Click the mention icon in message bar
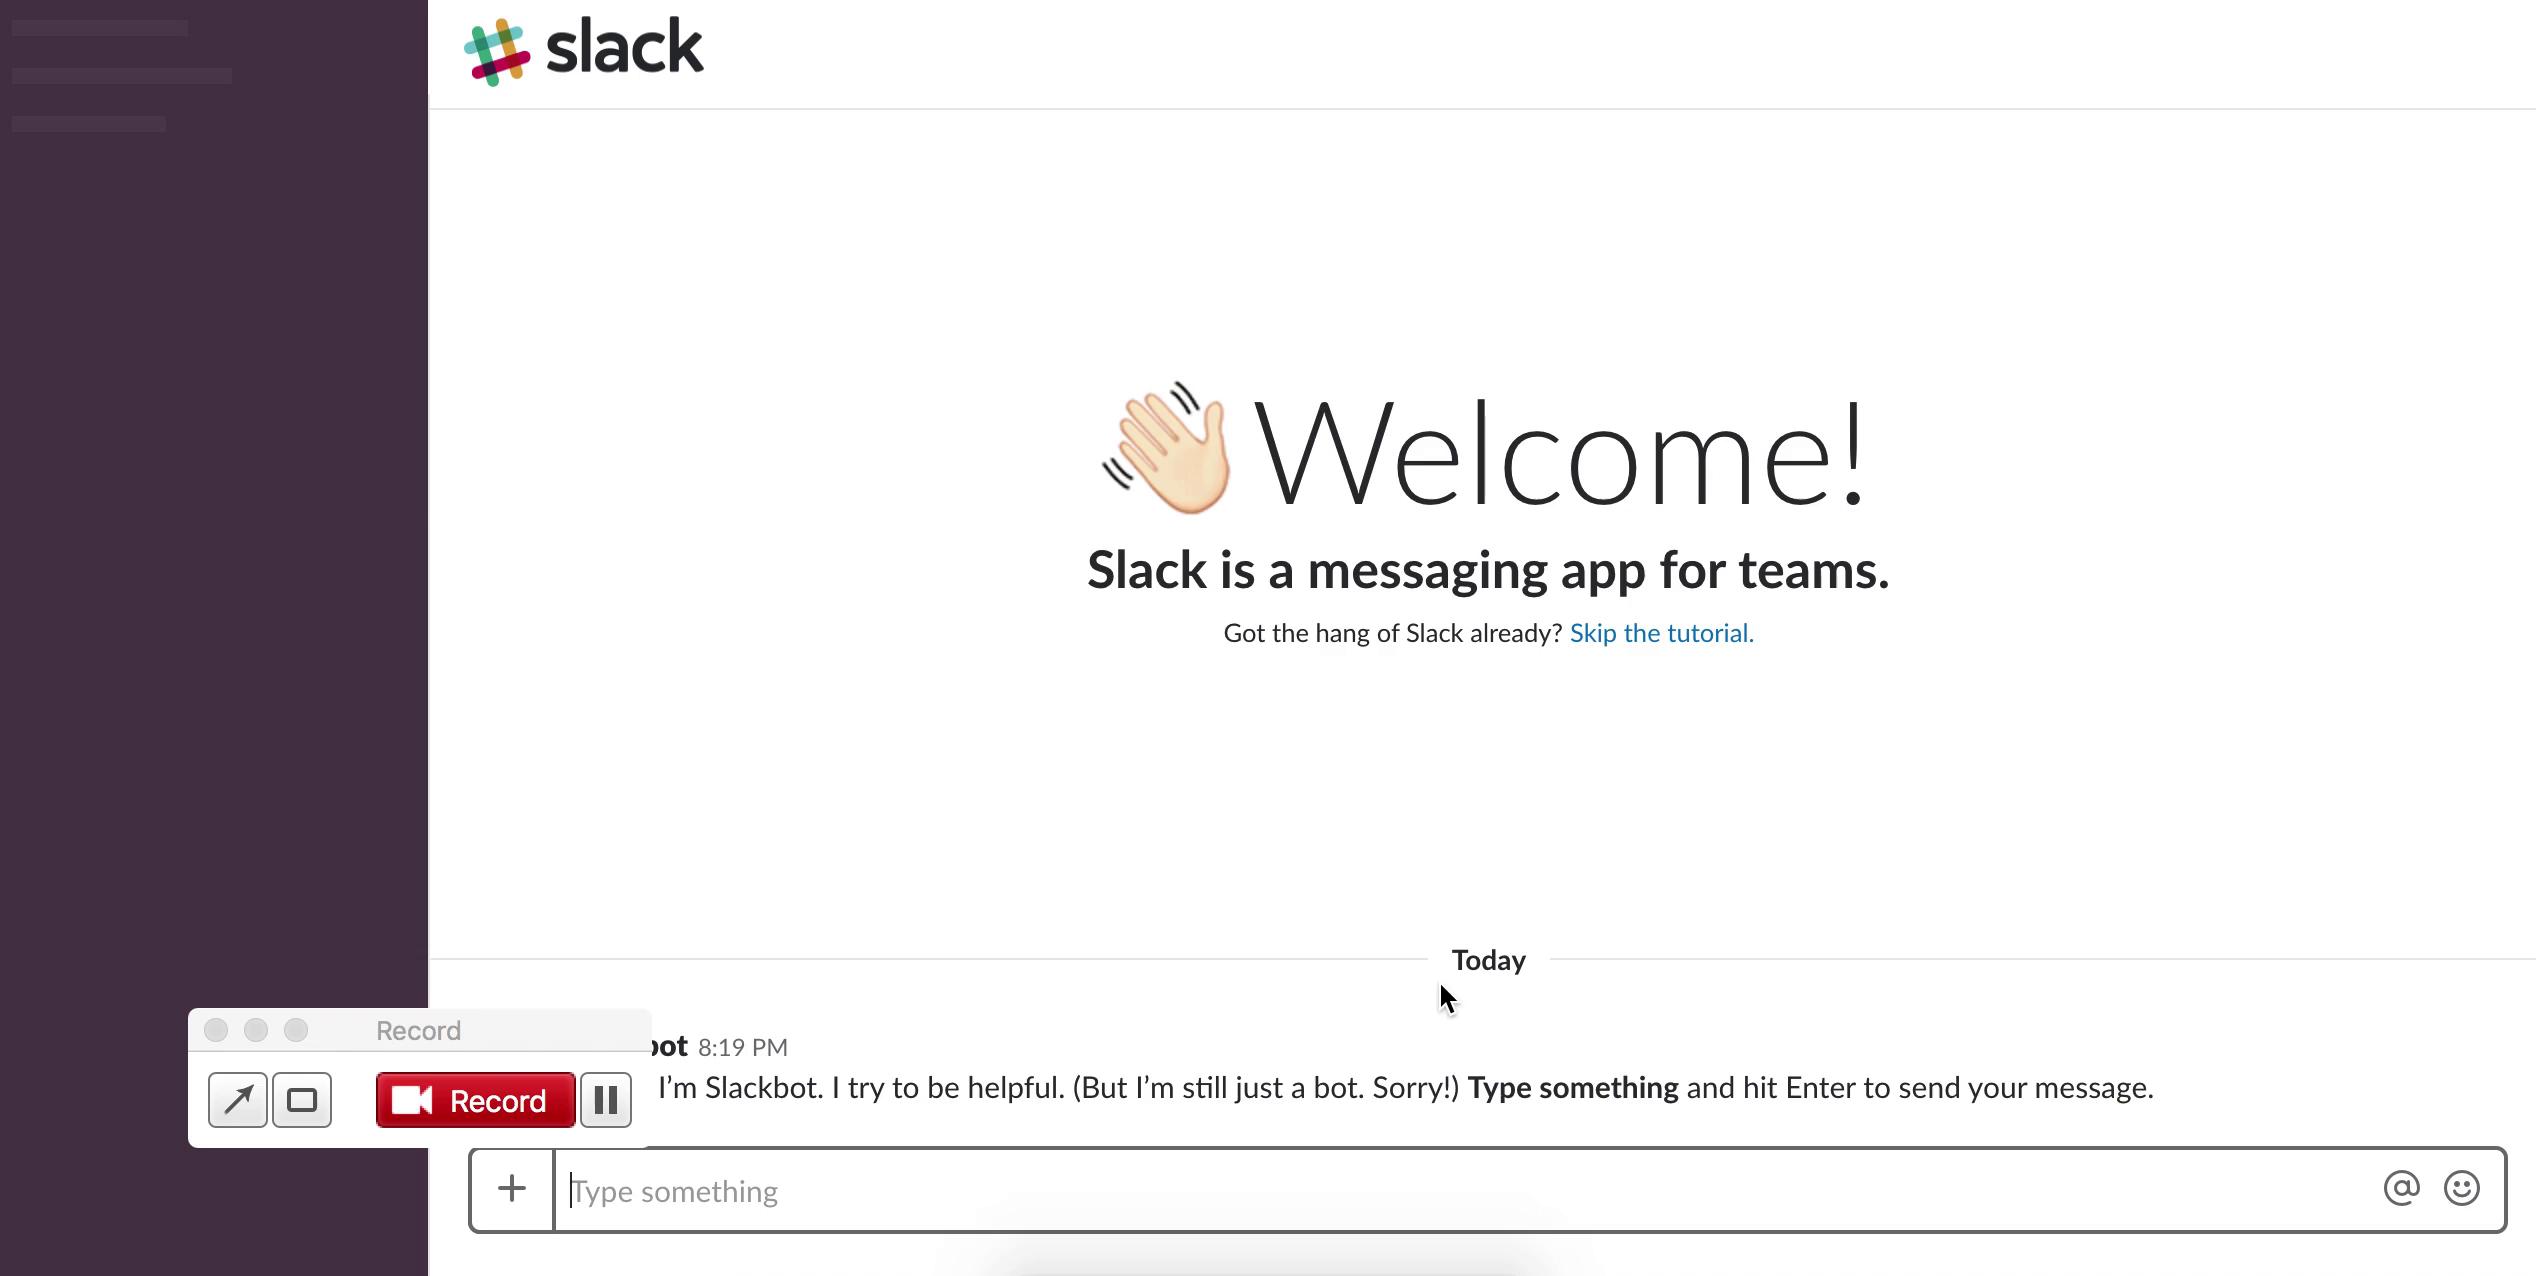Image resolution: width=2536 pixels, height=1276 pixels. click(x=2403, y=1190)
